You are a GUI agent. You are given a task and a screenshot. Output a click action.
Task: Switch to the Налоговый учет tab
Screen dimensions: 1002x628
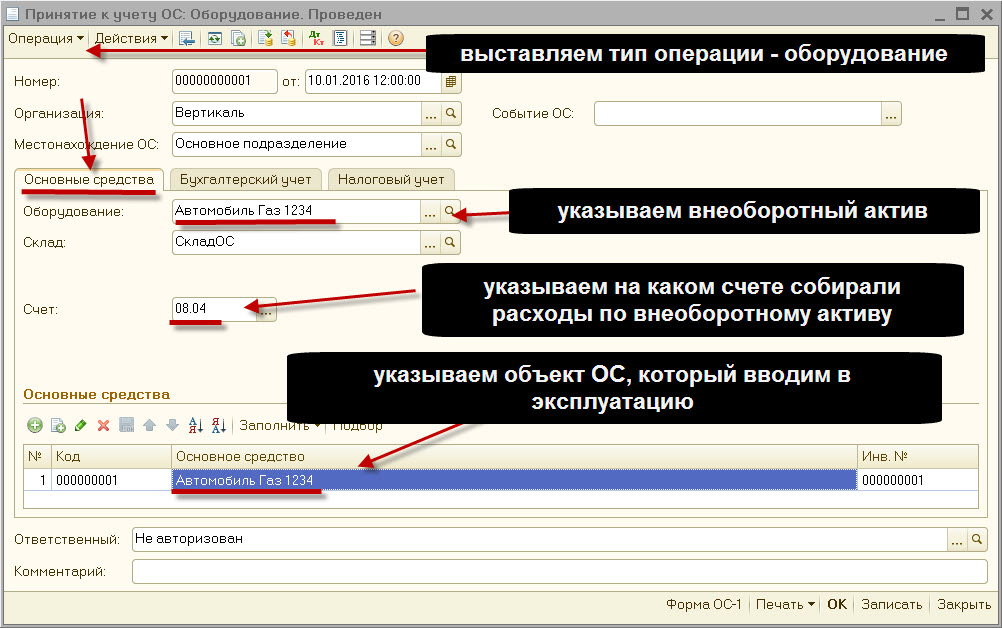coord(391,180)
